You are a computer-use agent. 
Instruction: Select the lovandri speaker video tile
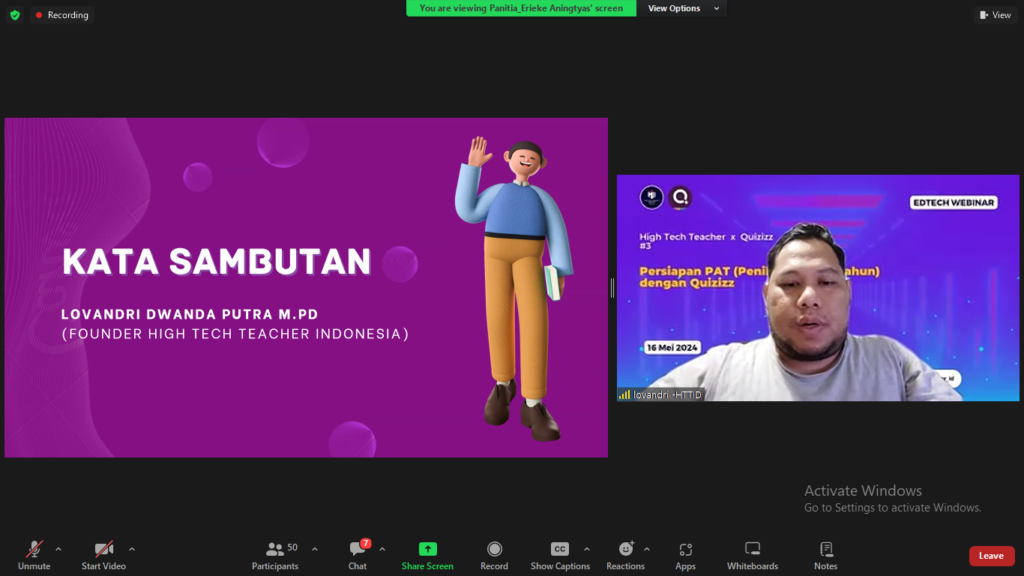[x=817, y=288]
